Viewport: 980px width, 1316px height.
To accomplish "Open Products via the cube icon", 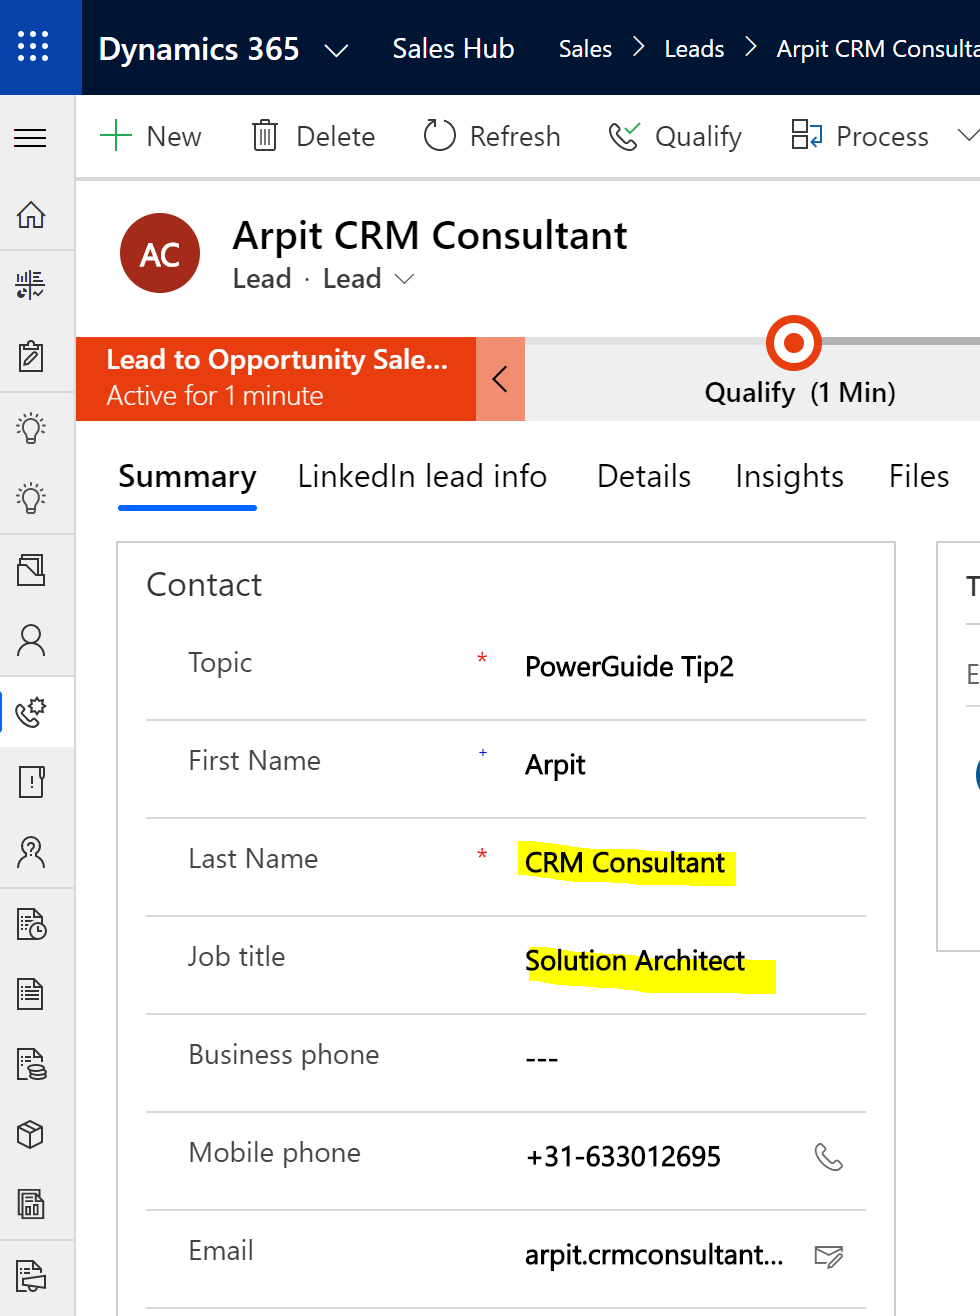I will click(30, 1134).
